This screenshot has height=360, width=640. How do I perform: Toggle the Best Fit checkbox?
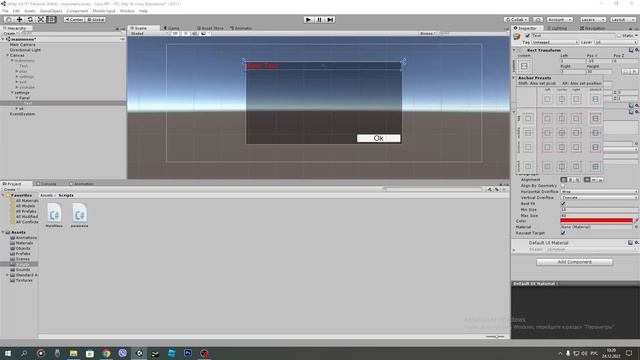pos(563,204)
